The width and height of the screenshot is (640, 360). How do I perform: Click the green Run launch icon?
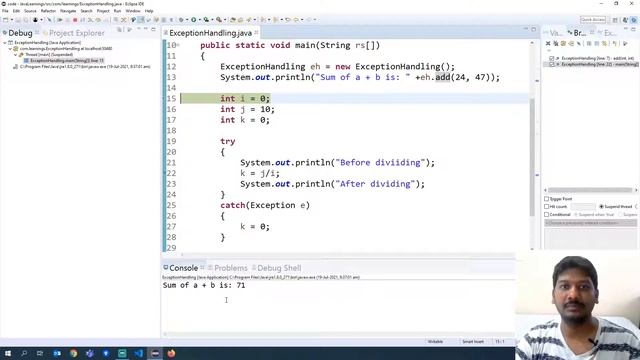[x=194, y=20]
